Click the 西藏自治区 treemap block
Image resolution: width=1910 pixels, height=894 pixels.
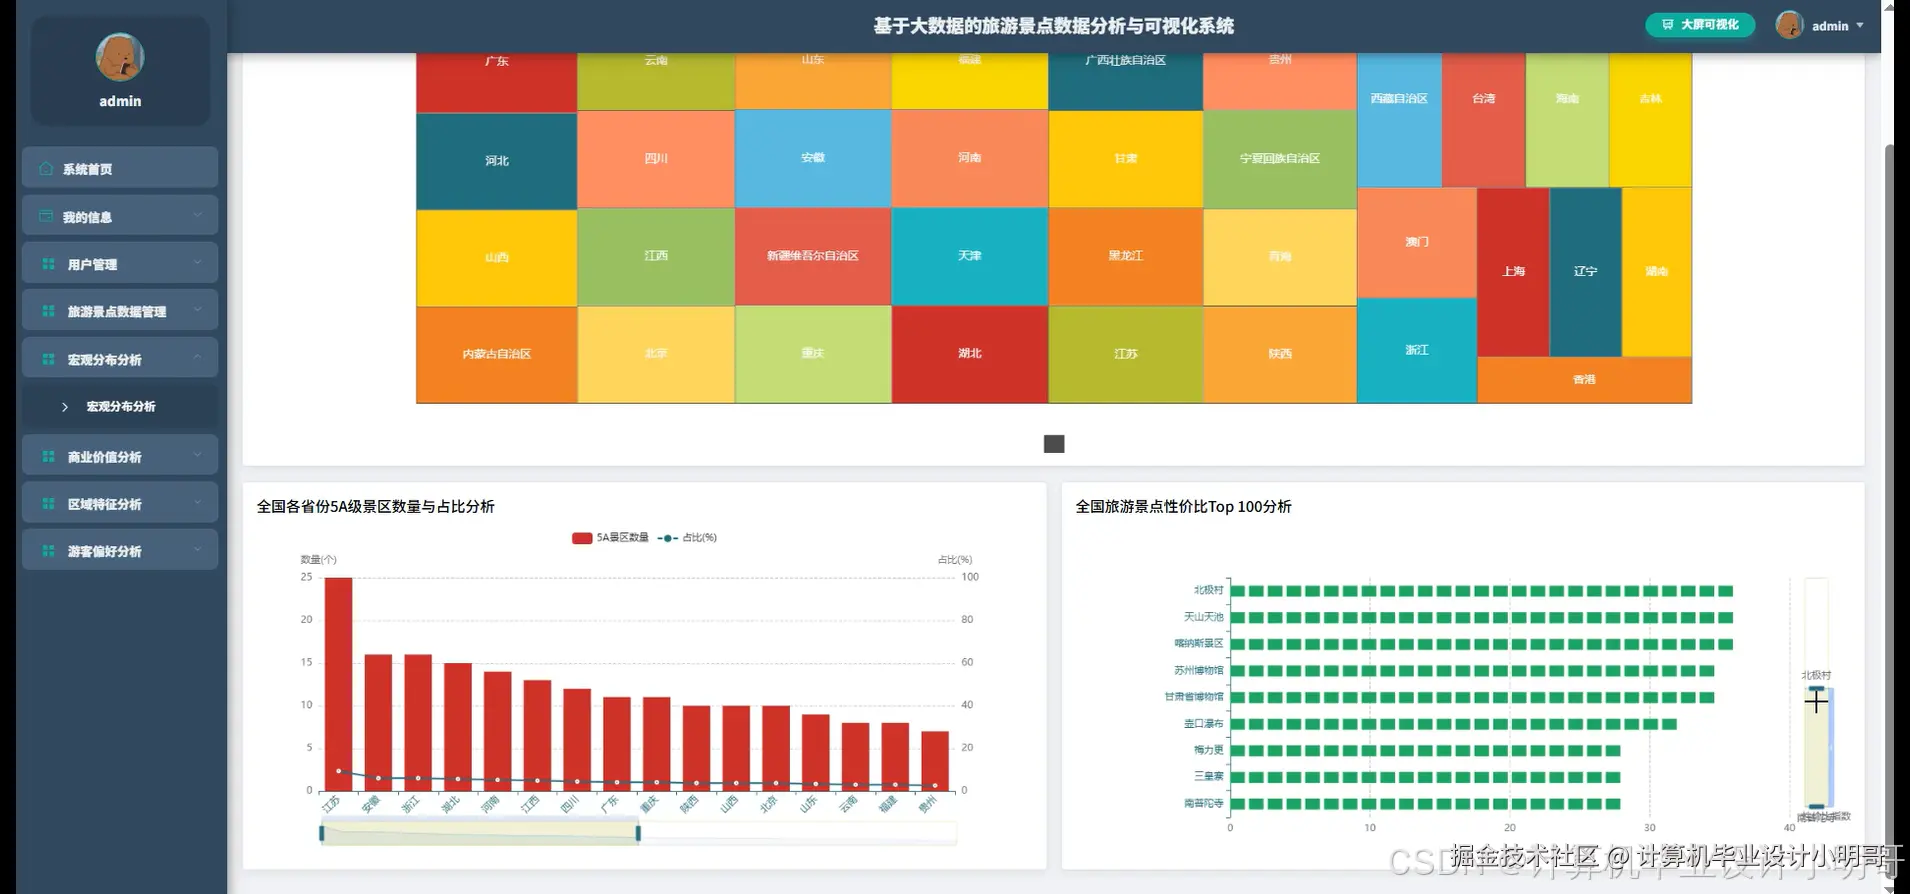[x=1399, y=120]
